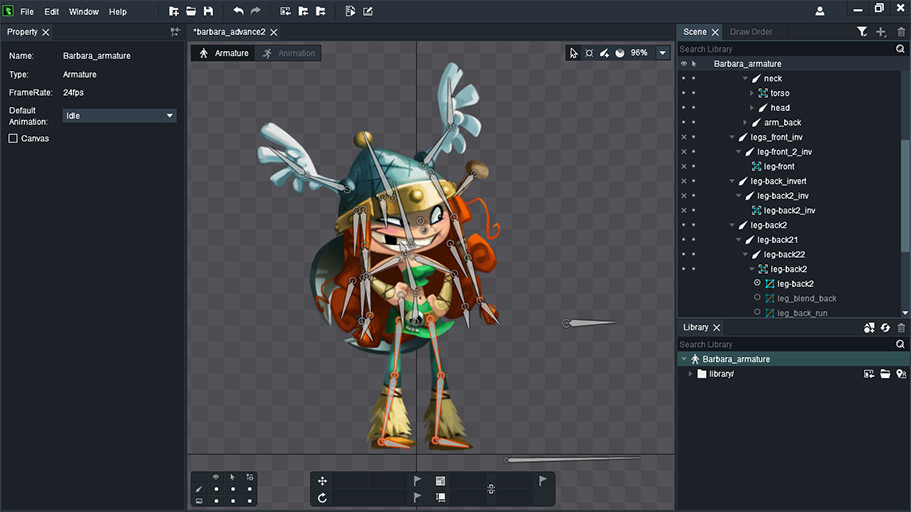Click the preview/publish play-document icon

click(x=350, y=11)
